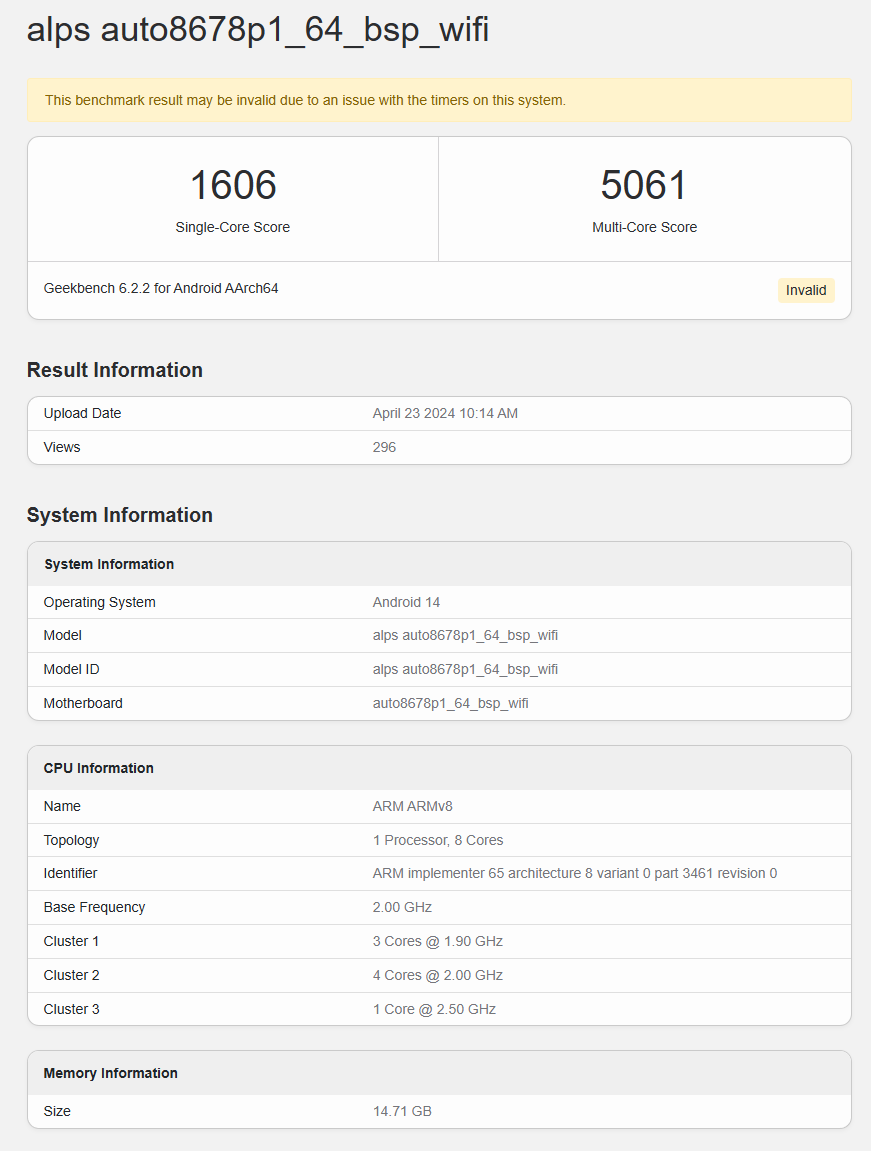Select the memory size 14.71 GB value
The image size is (871, 1151).
tap(402, 1111)
